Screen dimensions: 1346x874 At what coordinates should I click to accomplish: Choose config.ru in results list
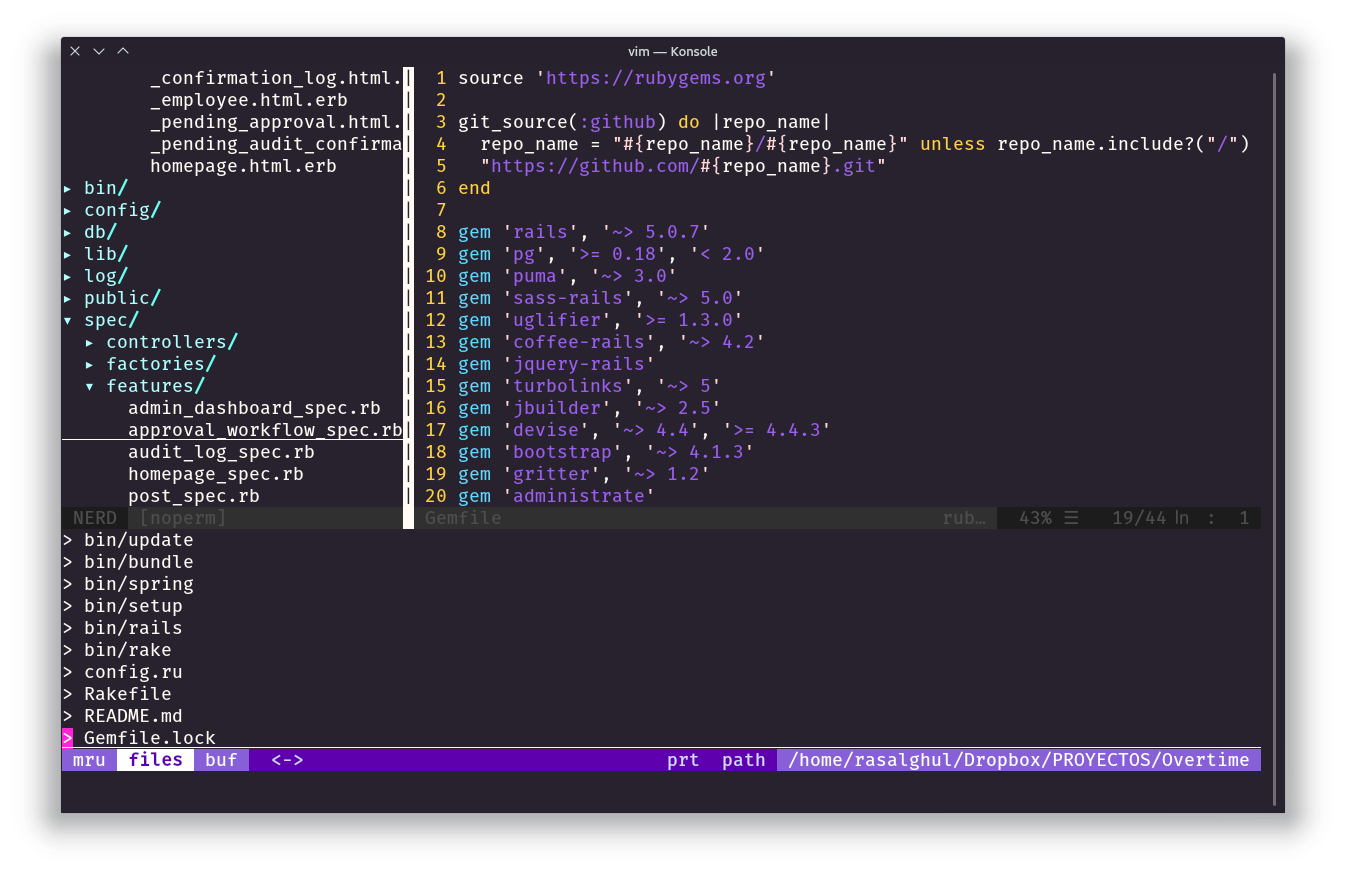pyautogui.click(x=133, y=672)
